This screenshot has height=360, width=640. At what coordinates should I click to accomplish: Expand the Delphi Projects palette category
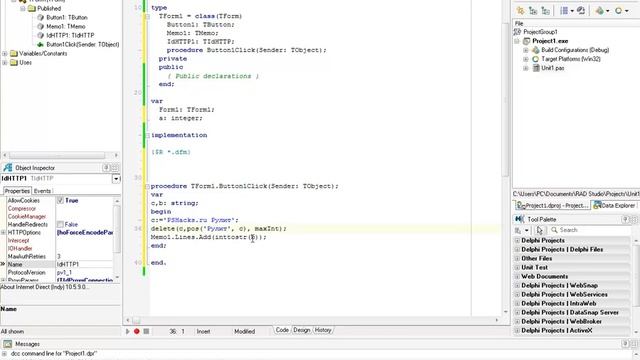tap(517, 240)
